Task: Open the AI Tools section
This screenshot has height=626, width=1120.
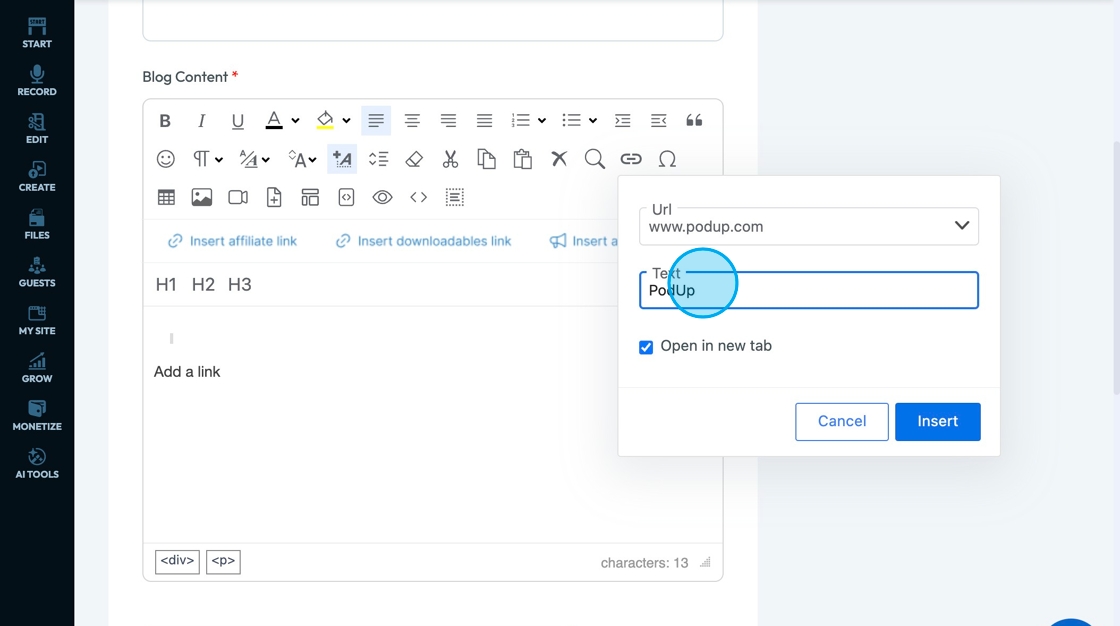Action: click(37, 464)
